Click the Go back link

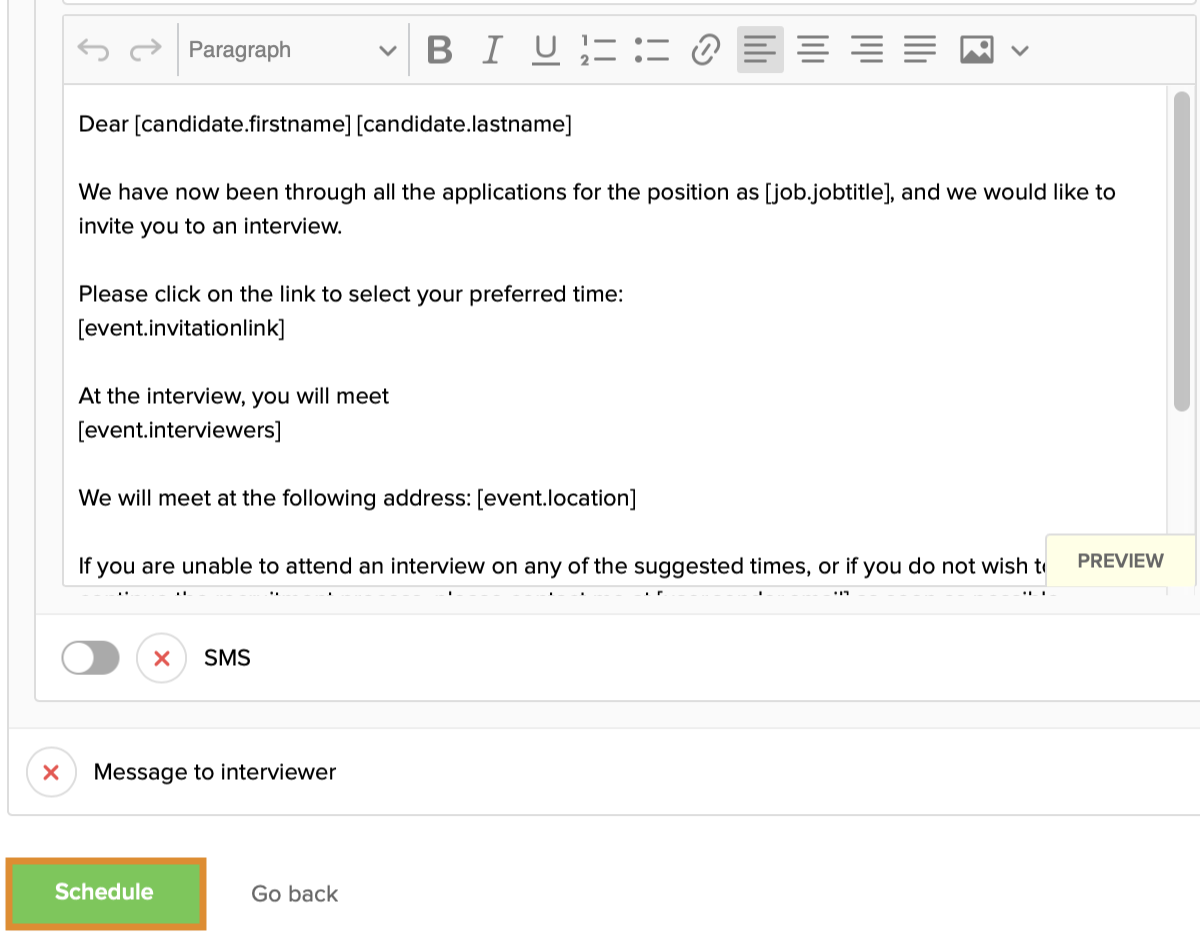pos(294,894)
